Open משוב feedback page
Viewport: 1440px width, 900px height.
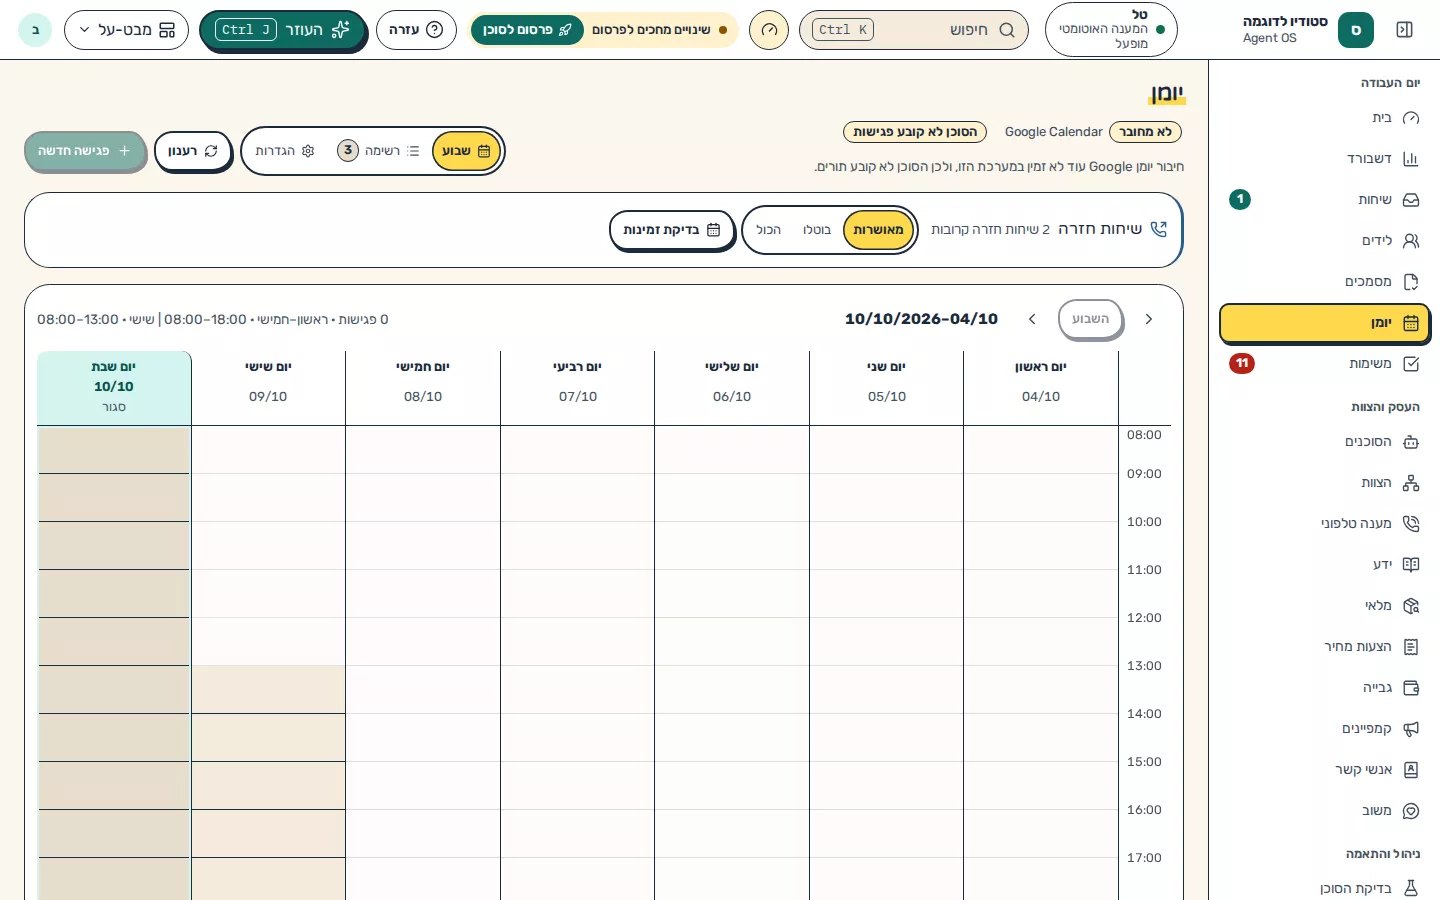coord(1324,811)
